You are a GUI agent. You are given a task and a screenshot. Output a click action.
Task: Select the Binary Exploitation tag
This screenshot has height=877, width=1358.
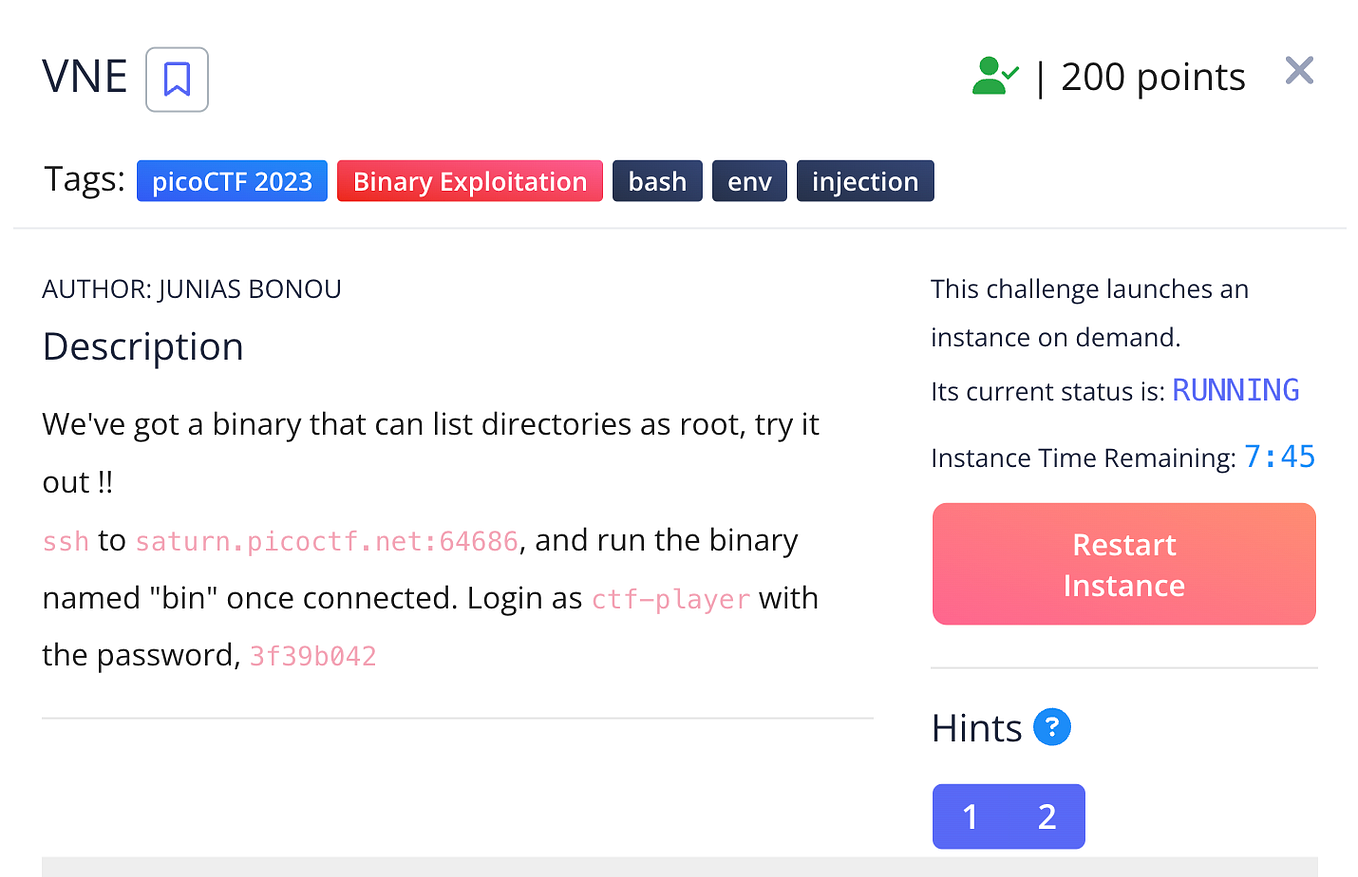pyautogui.click(x=469, y=181)
